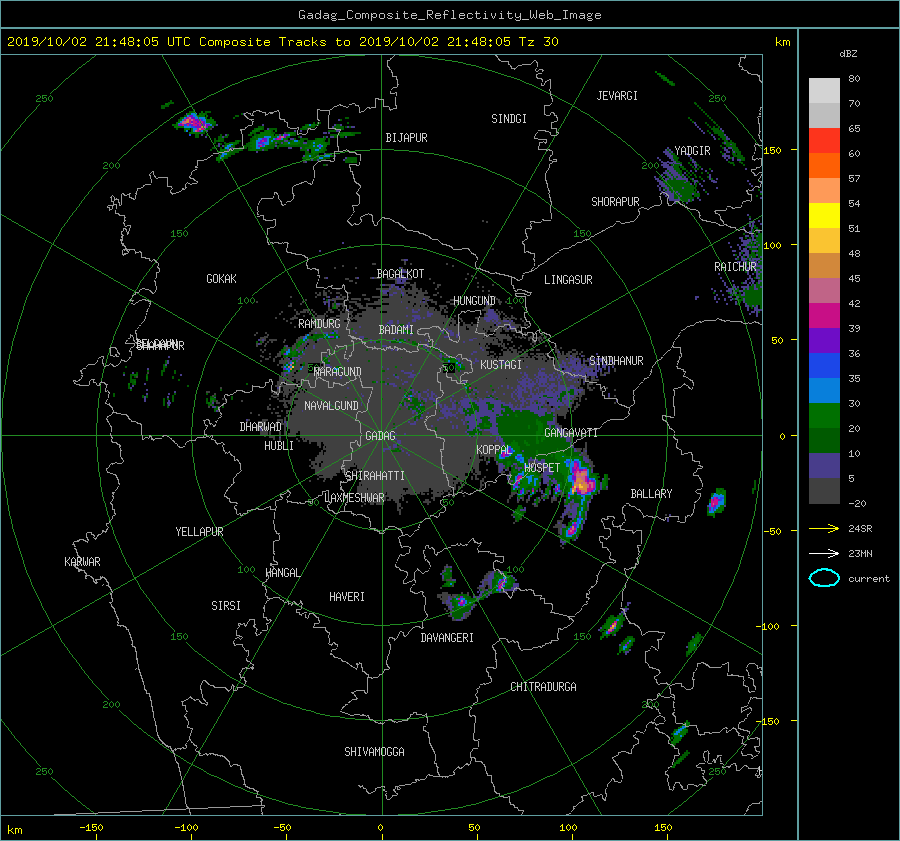
Task: Click the SINDGI city label
Action: pos(509,119)
